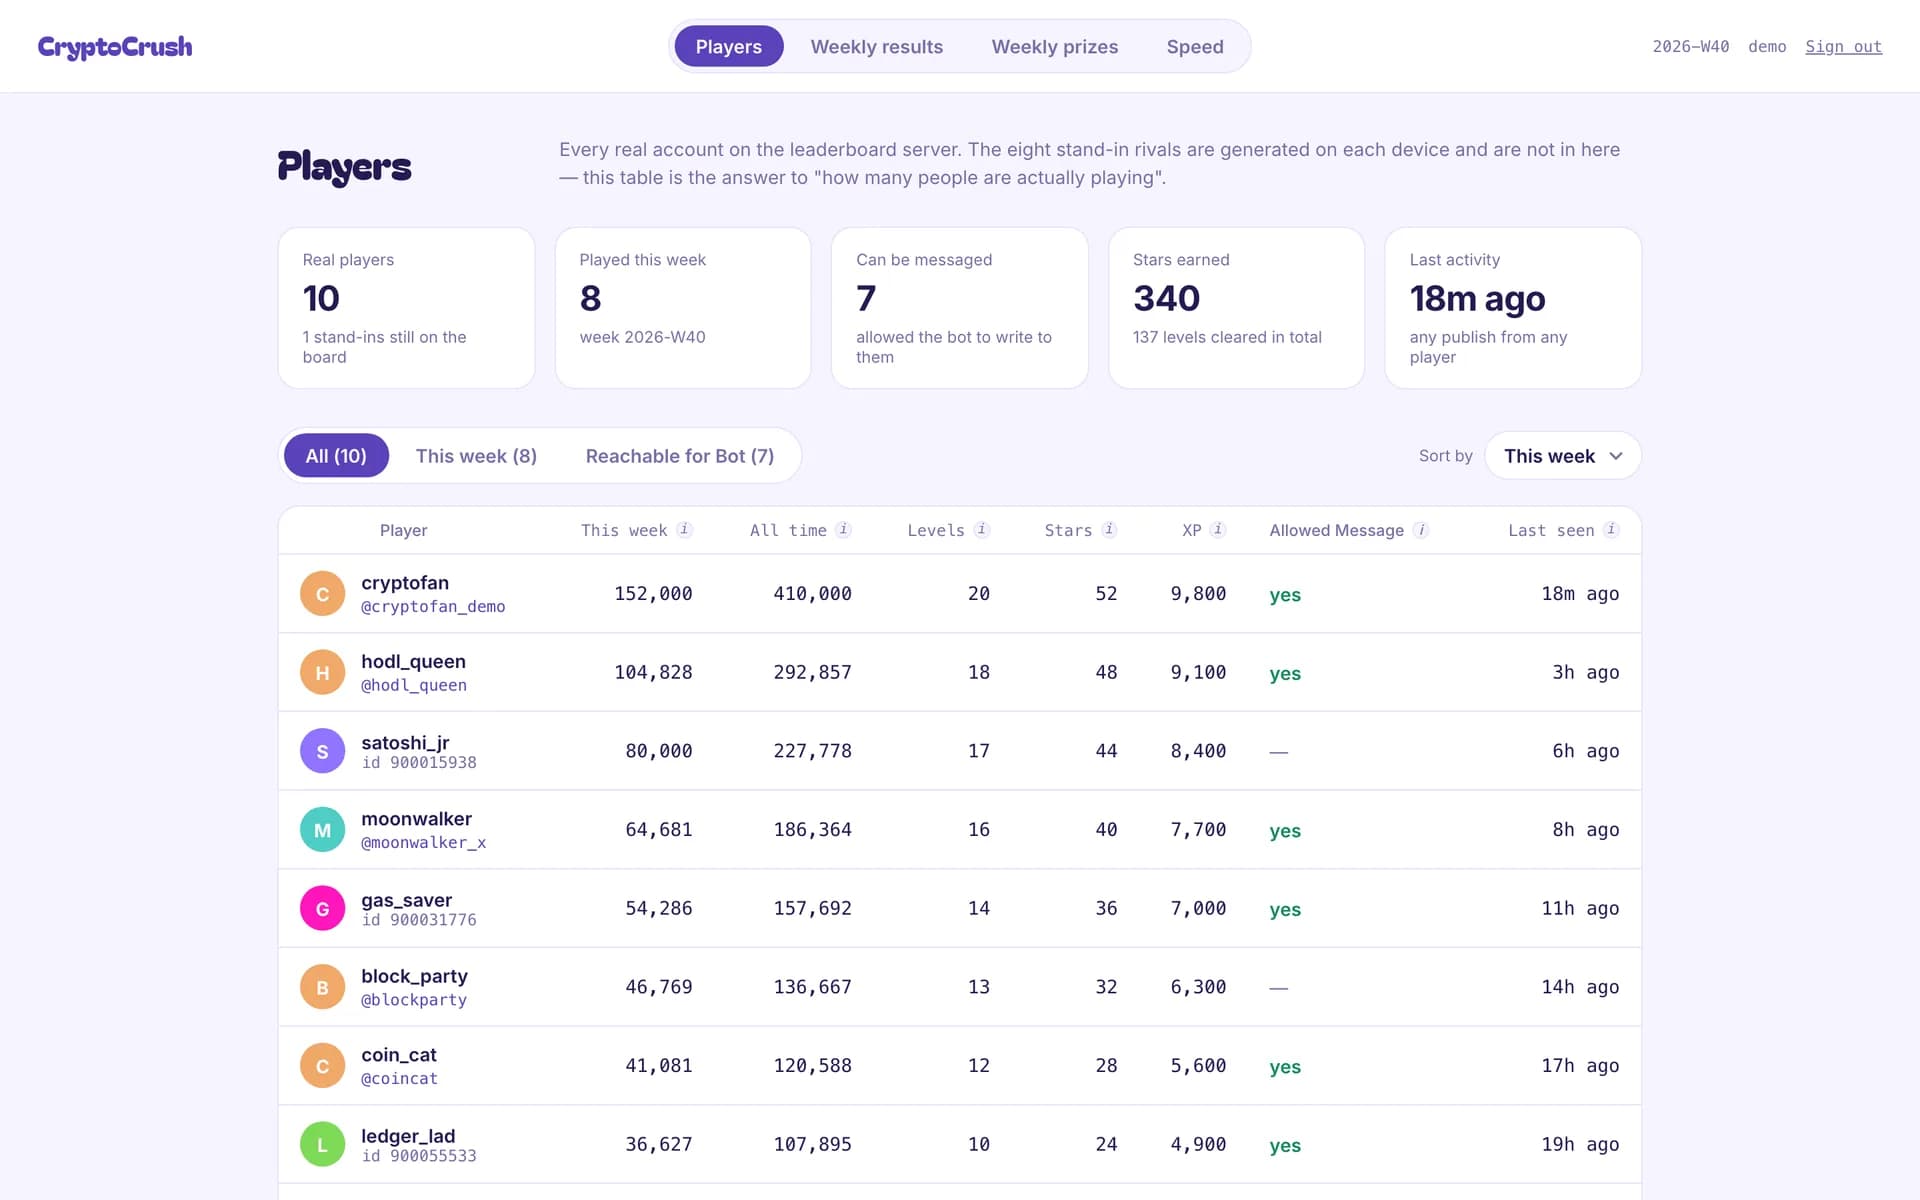The width and height of the screenshot is (1920, 1200).
Task: Click the Sign out link
Action: pos(1843,47)
